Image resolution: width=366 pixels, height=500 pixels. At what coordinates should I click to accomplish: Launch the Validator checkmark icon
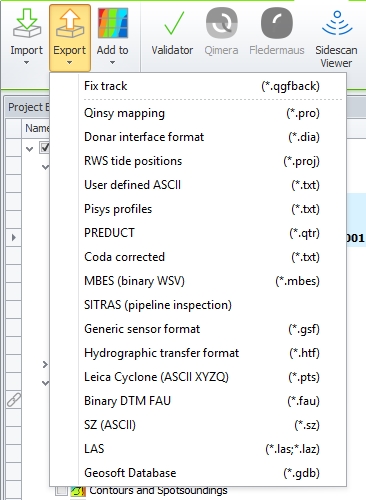coord(174,23)
